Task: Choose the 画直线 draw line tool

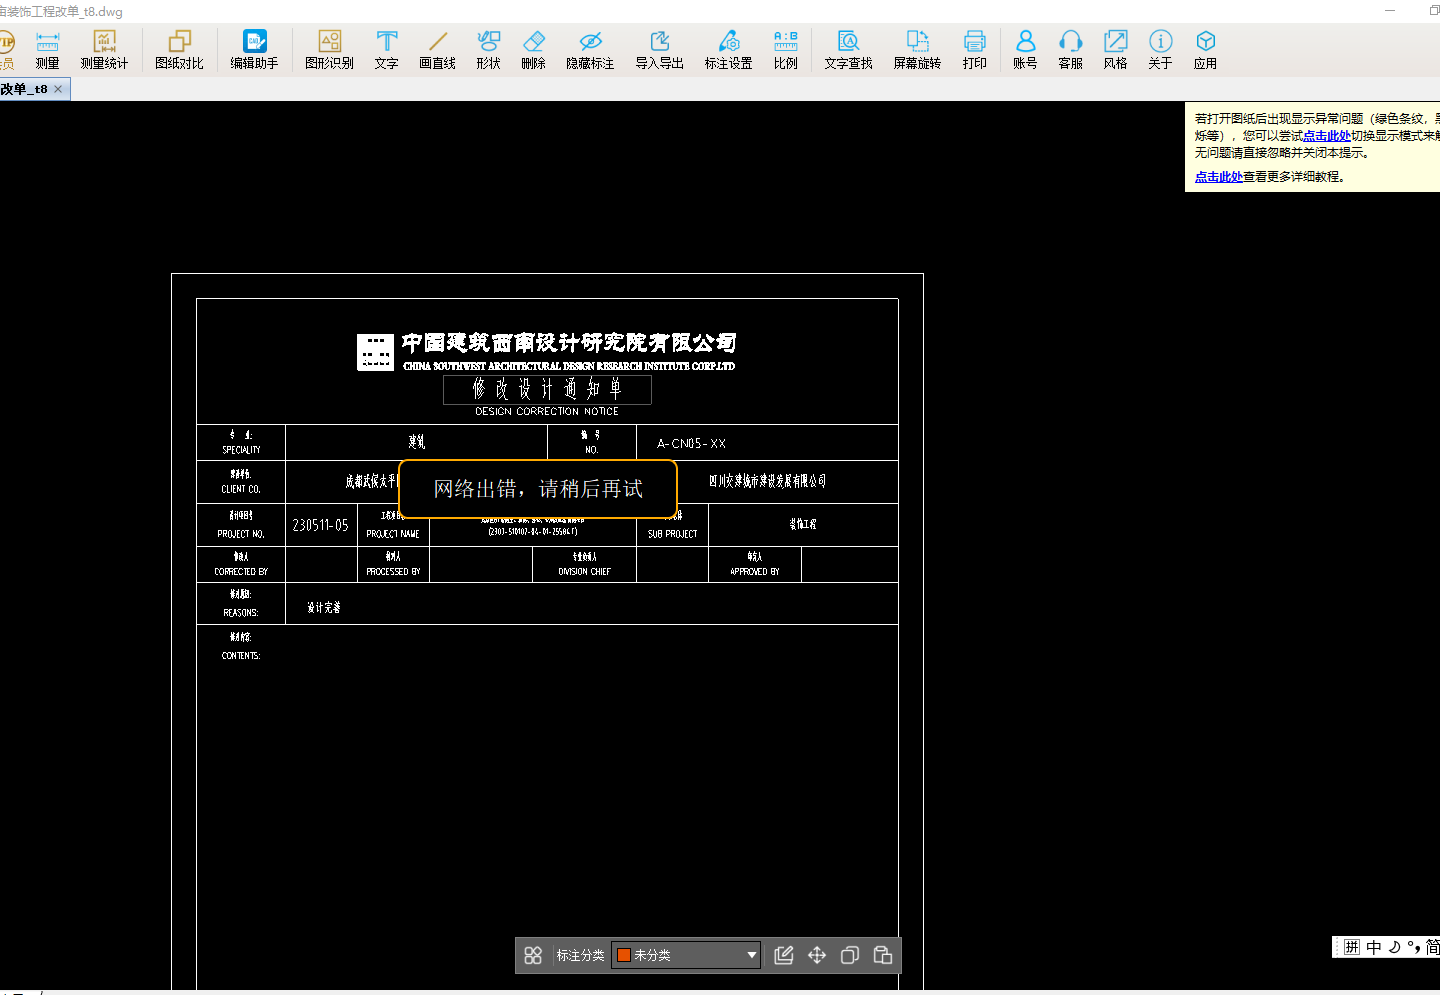Action: (437, 49)
